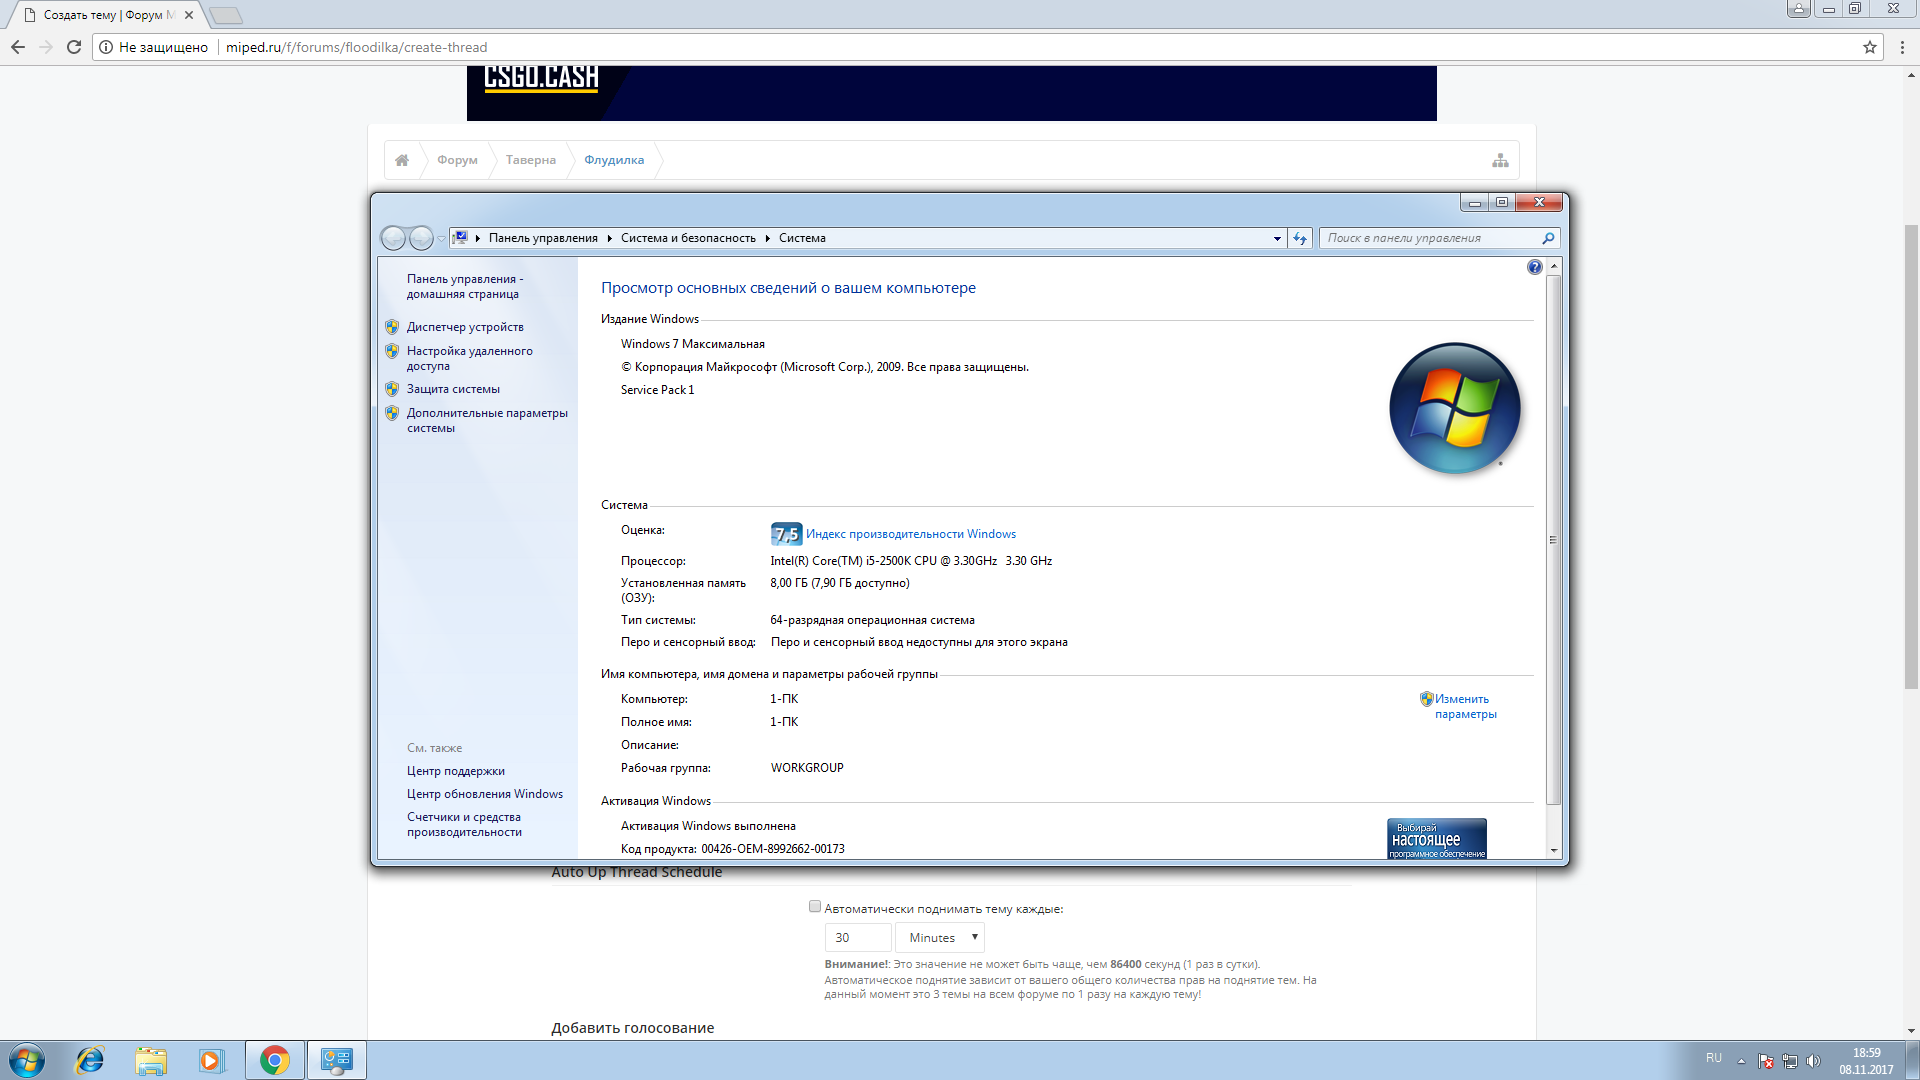This screenshot has width=1920, height=1080.
Task: Show hidden tray icons arrow
Action: coord(1741,1061)
